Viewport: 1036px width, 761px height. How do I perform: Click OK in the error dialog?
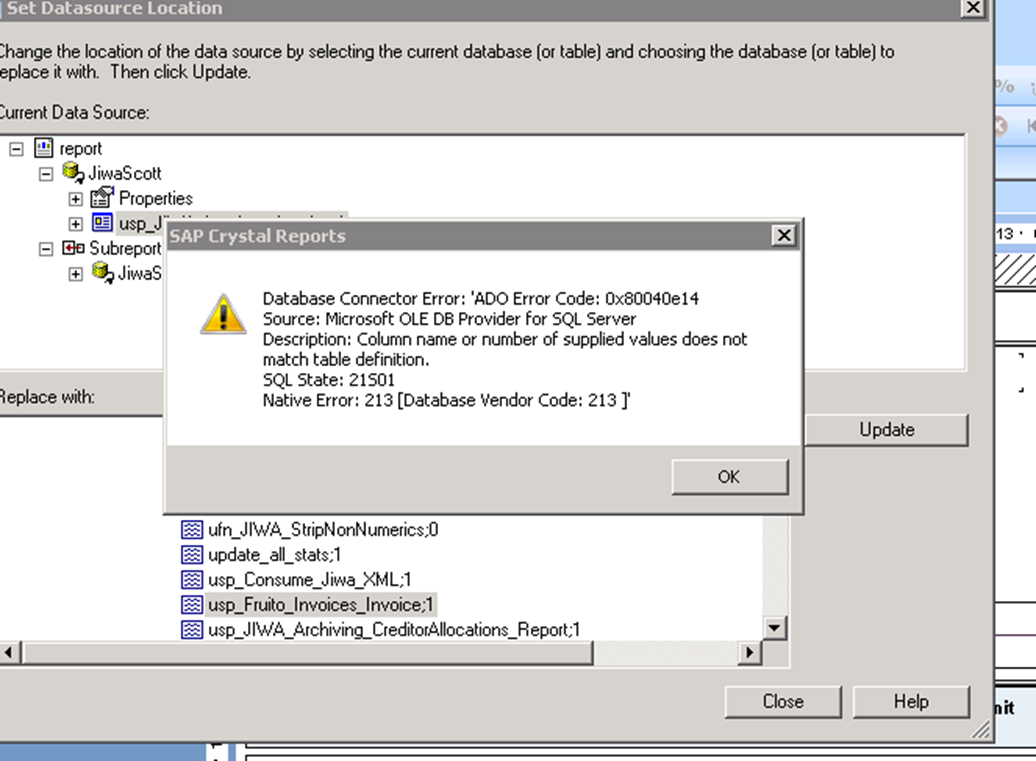coord(729,477)
